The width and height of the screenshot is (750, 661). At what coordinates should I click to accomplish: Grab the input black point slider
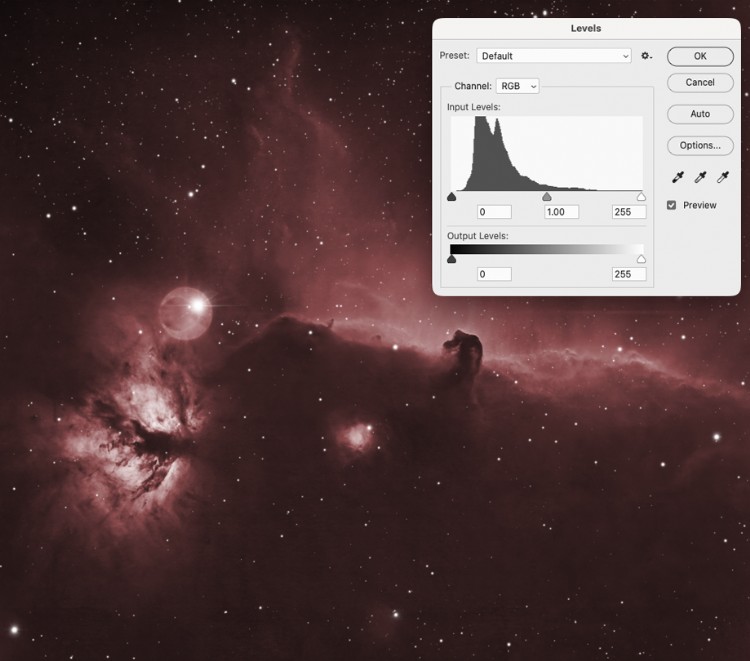coord(452,197)
